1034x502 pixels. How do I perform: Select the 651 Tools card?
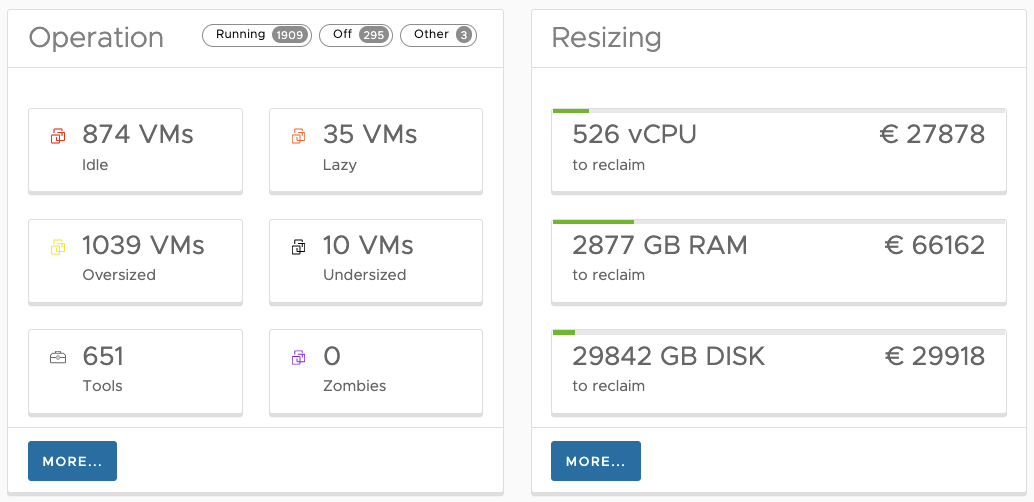point(135,372)
